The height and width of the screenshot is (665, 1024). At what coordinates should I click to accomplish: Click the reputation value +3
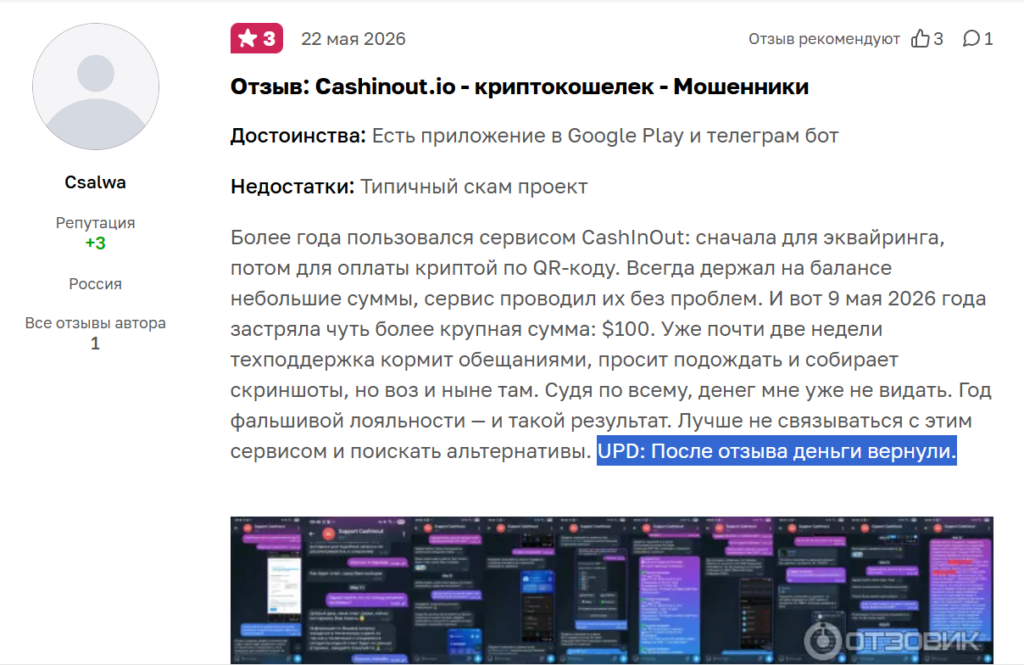pos(95,243)
